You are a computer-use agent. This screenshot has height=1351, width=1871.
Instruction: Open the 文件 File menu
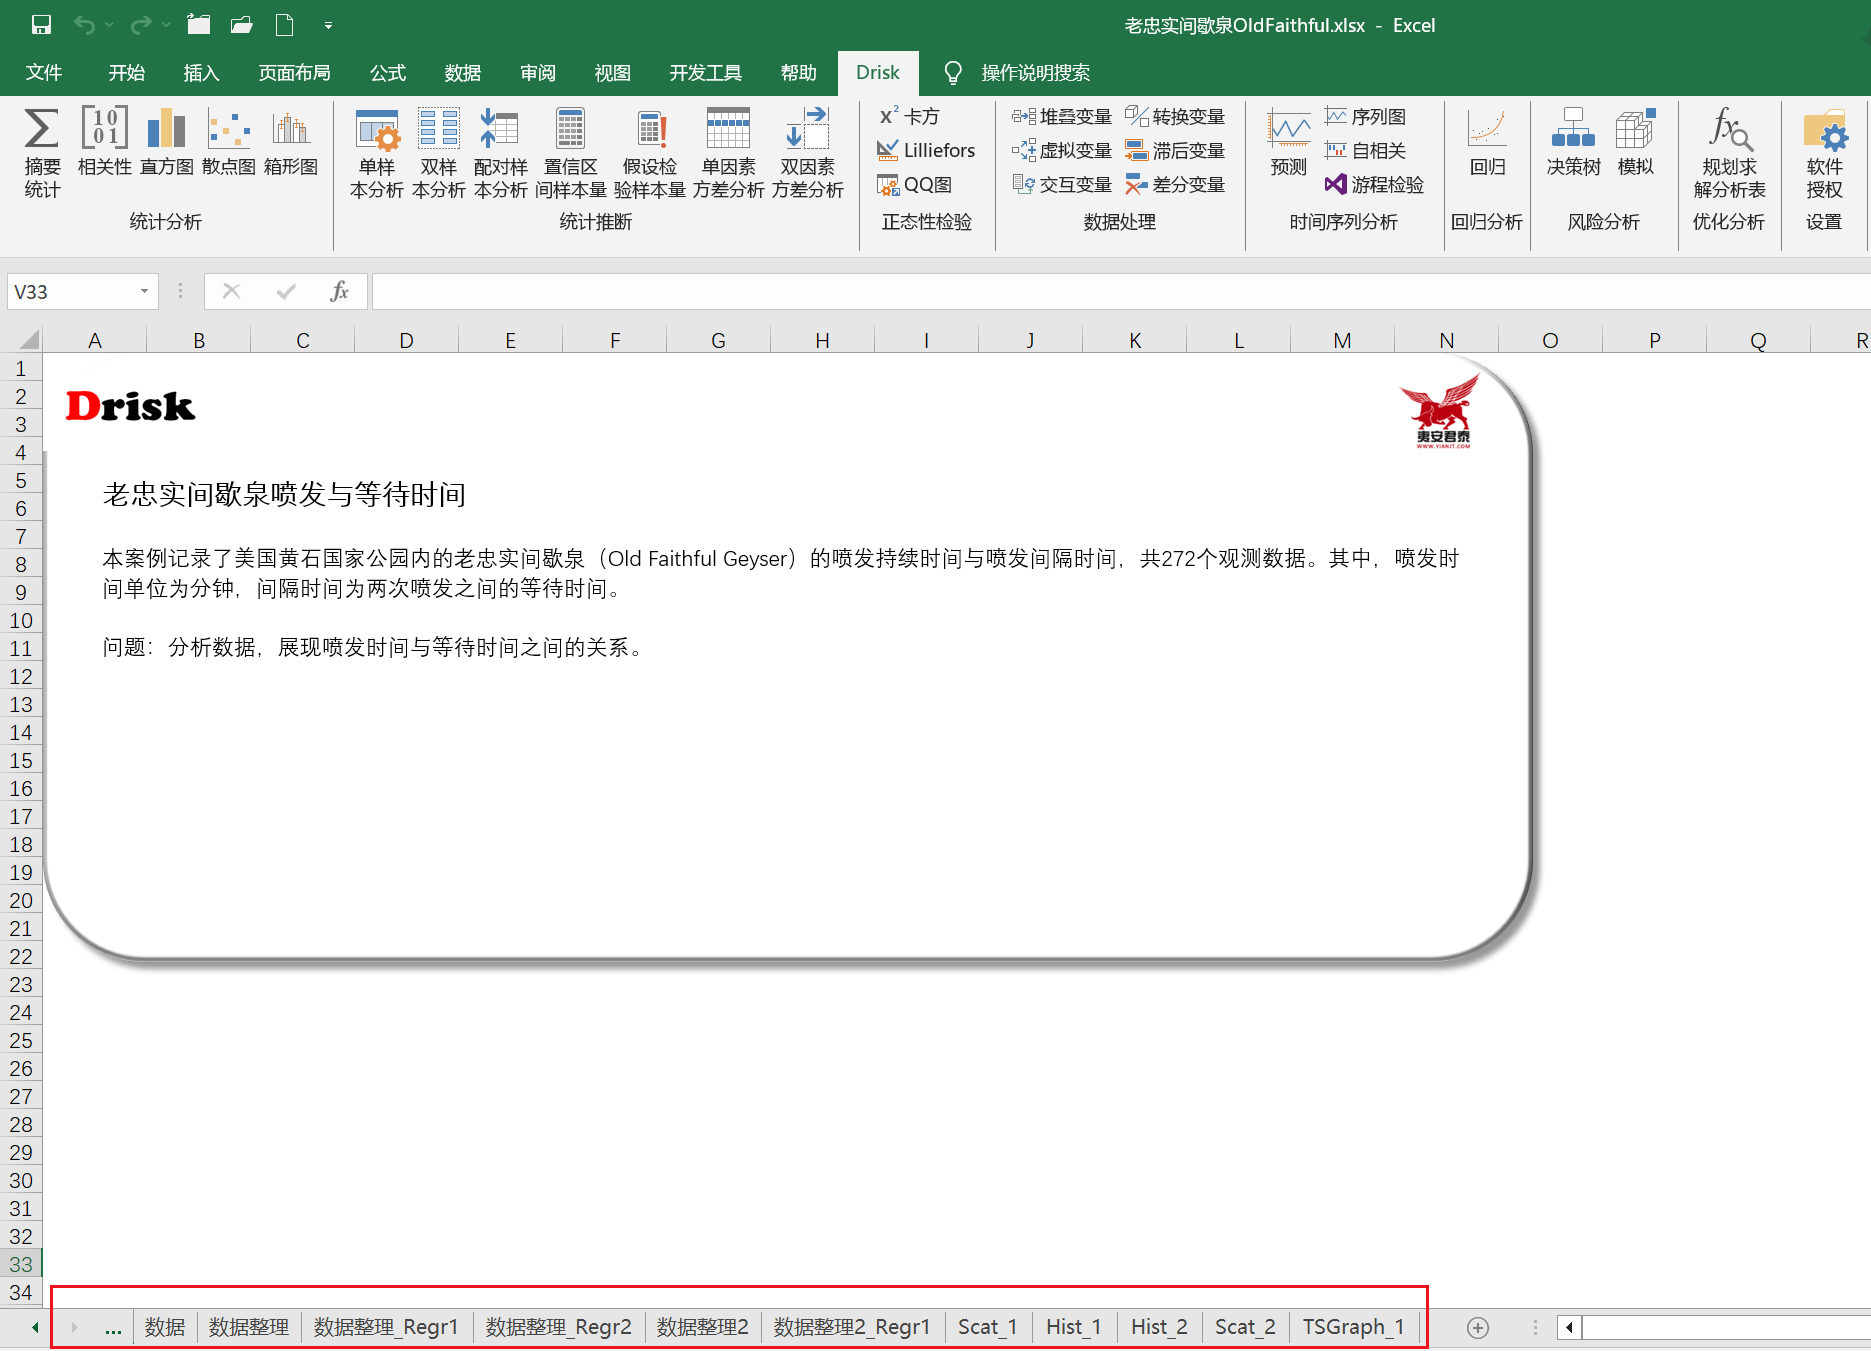(x=44, y=72)
